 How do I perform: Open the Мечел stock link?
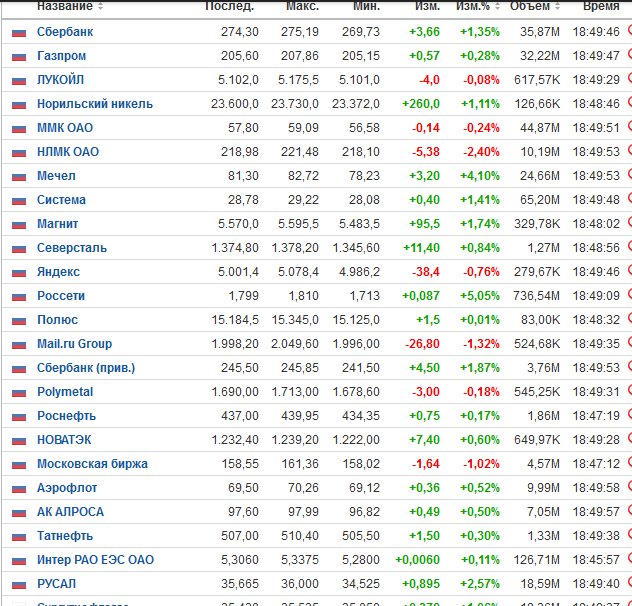pos(56,176)
